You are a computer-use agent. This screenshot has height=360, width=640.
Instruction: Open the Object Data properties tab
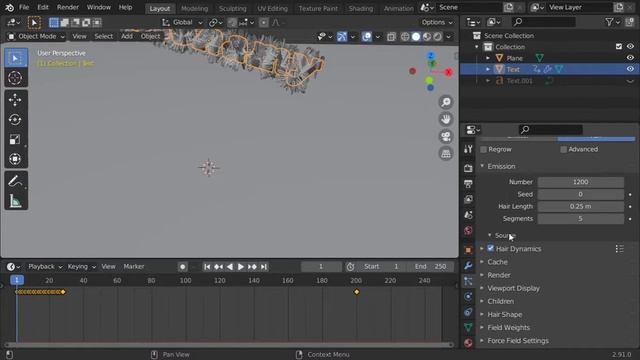(468, 327)
